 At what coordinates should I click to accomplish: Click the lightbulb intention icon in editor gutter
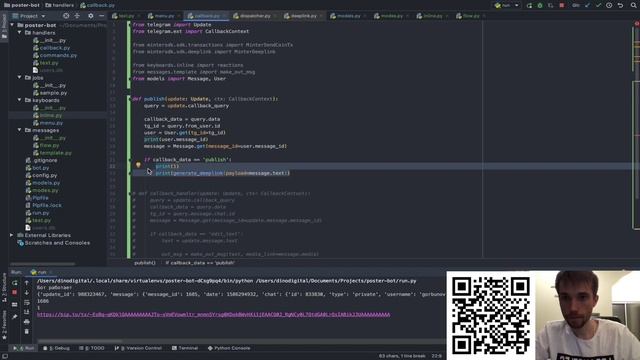coord(138,165)
